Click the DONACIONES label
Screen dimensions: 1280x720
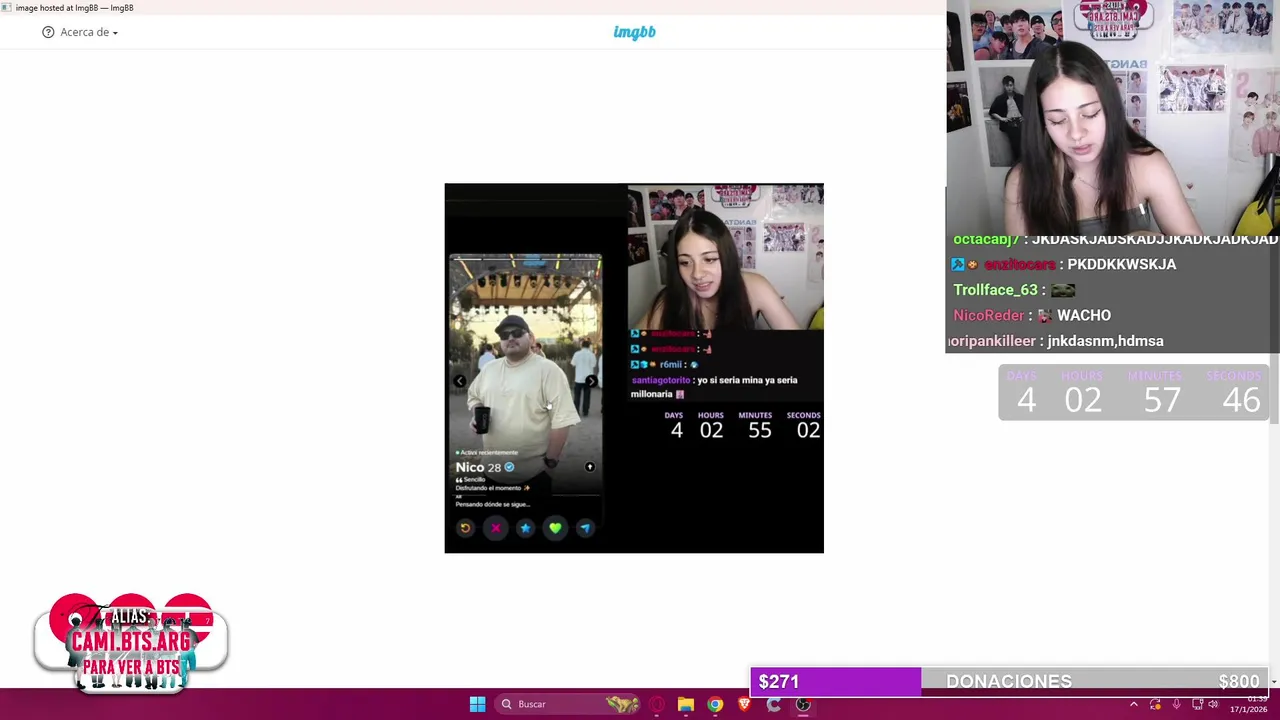point(1009,681)
